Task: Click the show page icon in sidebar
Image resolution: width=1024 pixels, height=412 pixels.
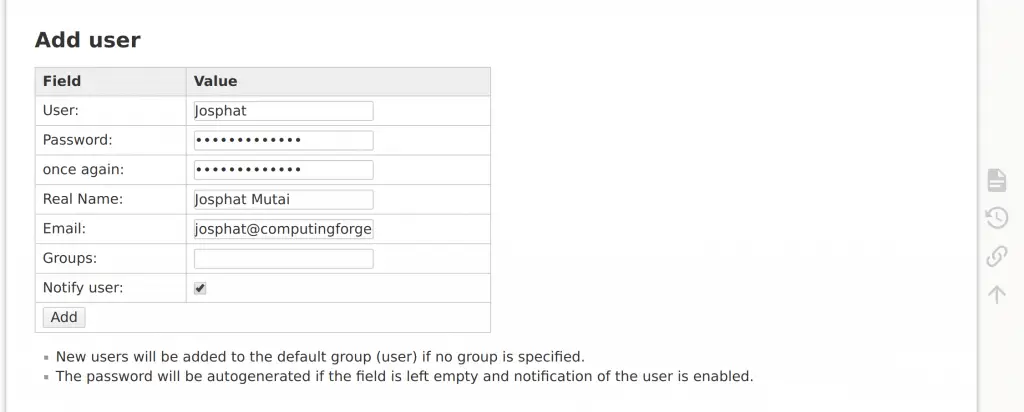Action: pyautogui.click(x=996, y=180)
